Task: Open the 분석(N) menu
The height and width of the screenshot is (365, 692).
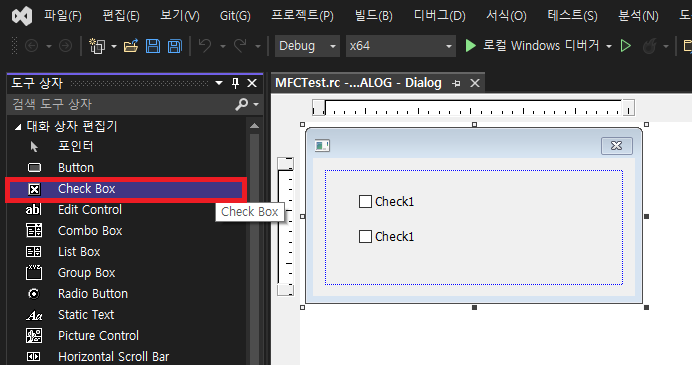Action: [638, 16]
